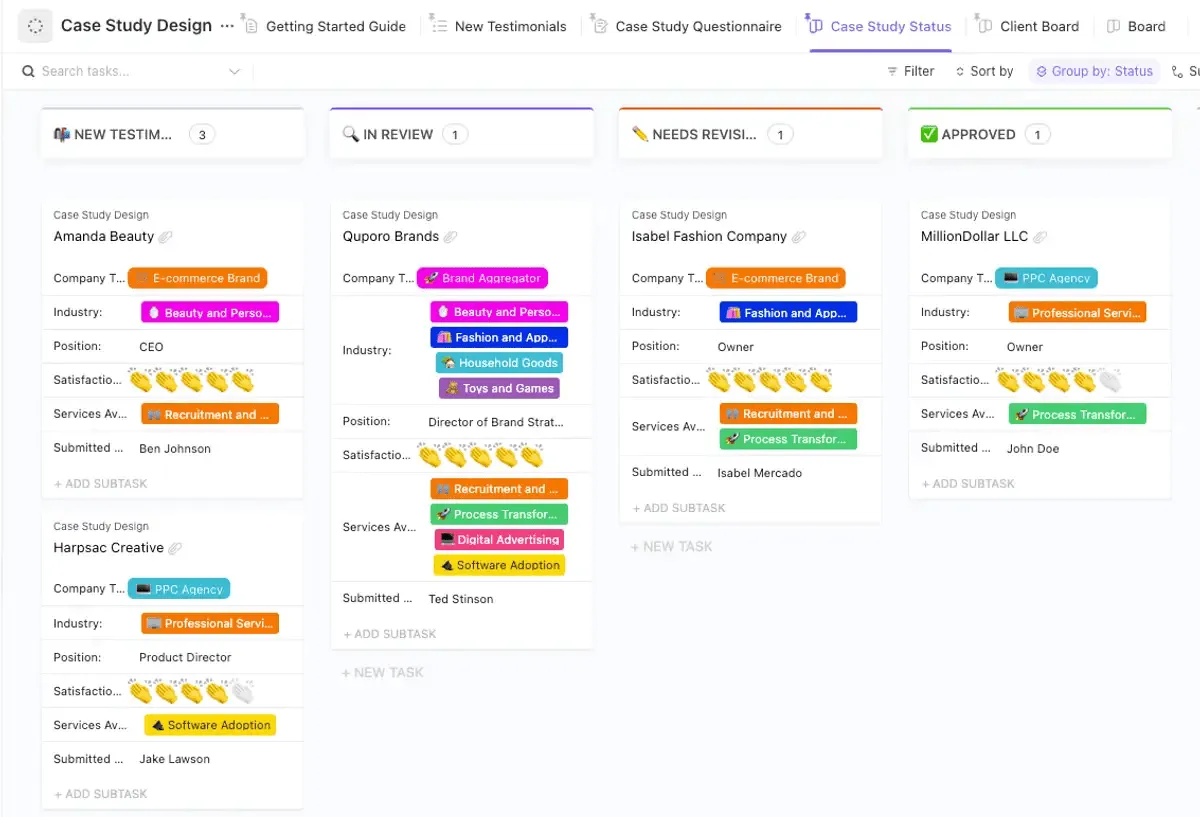Click Amanda Beauty's satisfaction clapping rating

191,380
